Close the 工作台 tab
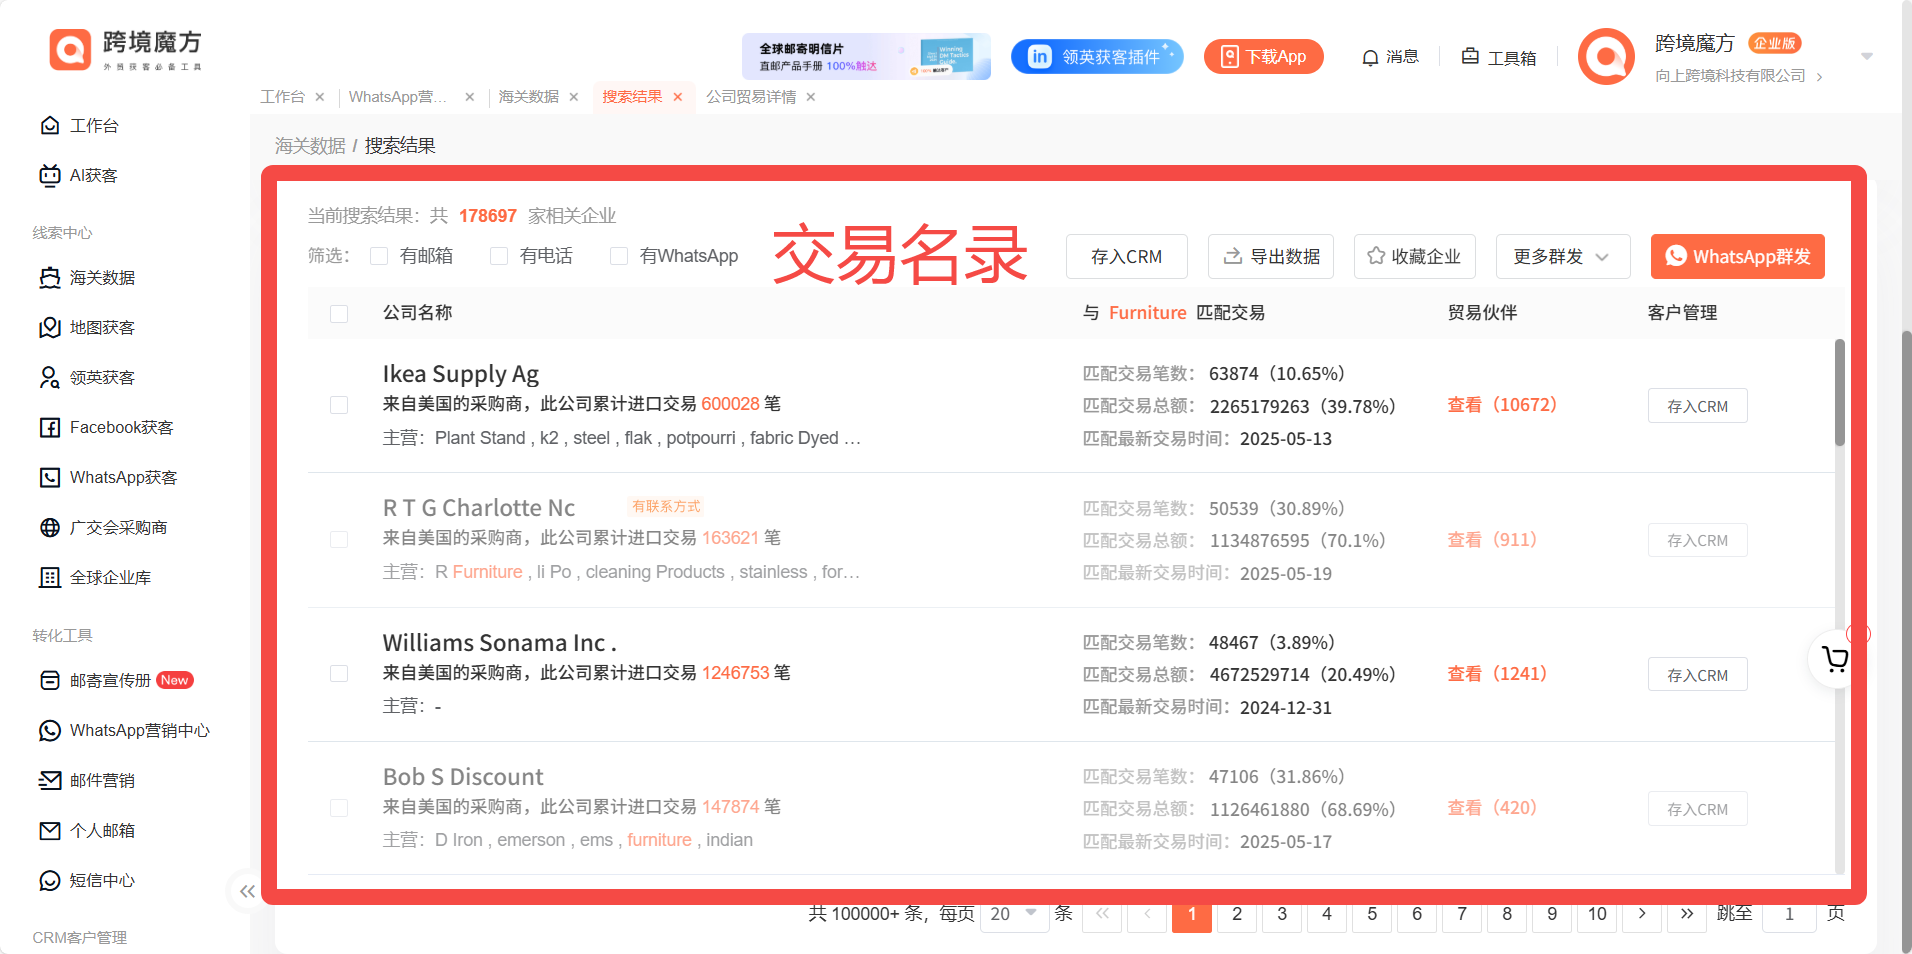The image size is (1912, 954). pyautogui.click(x=320, y=97)
